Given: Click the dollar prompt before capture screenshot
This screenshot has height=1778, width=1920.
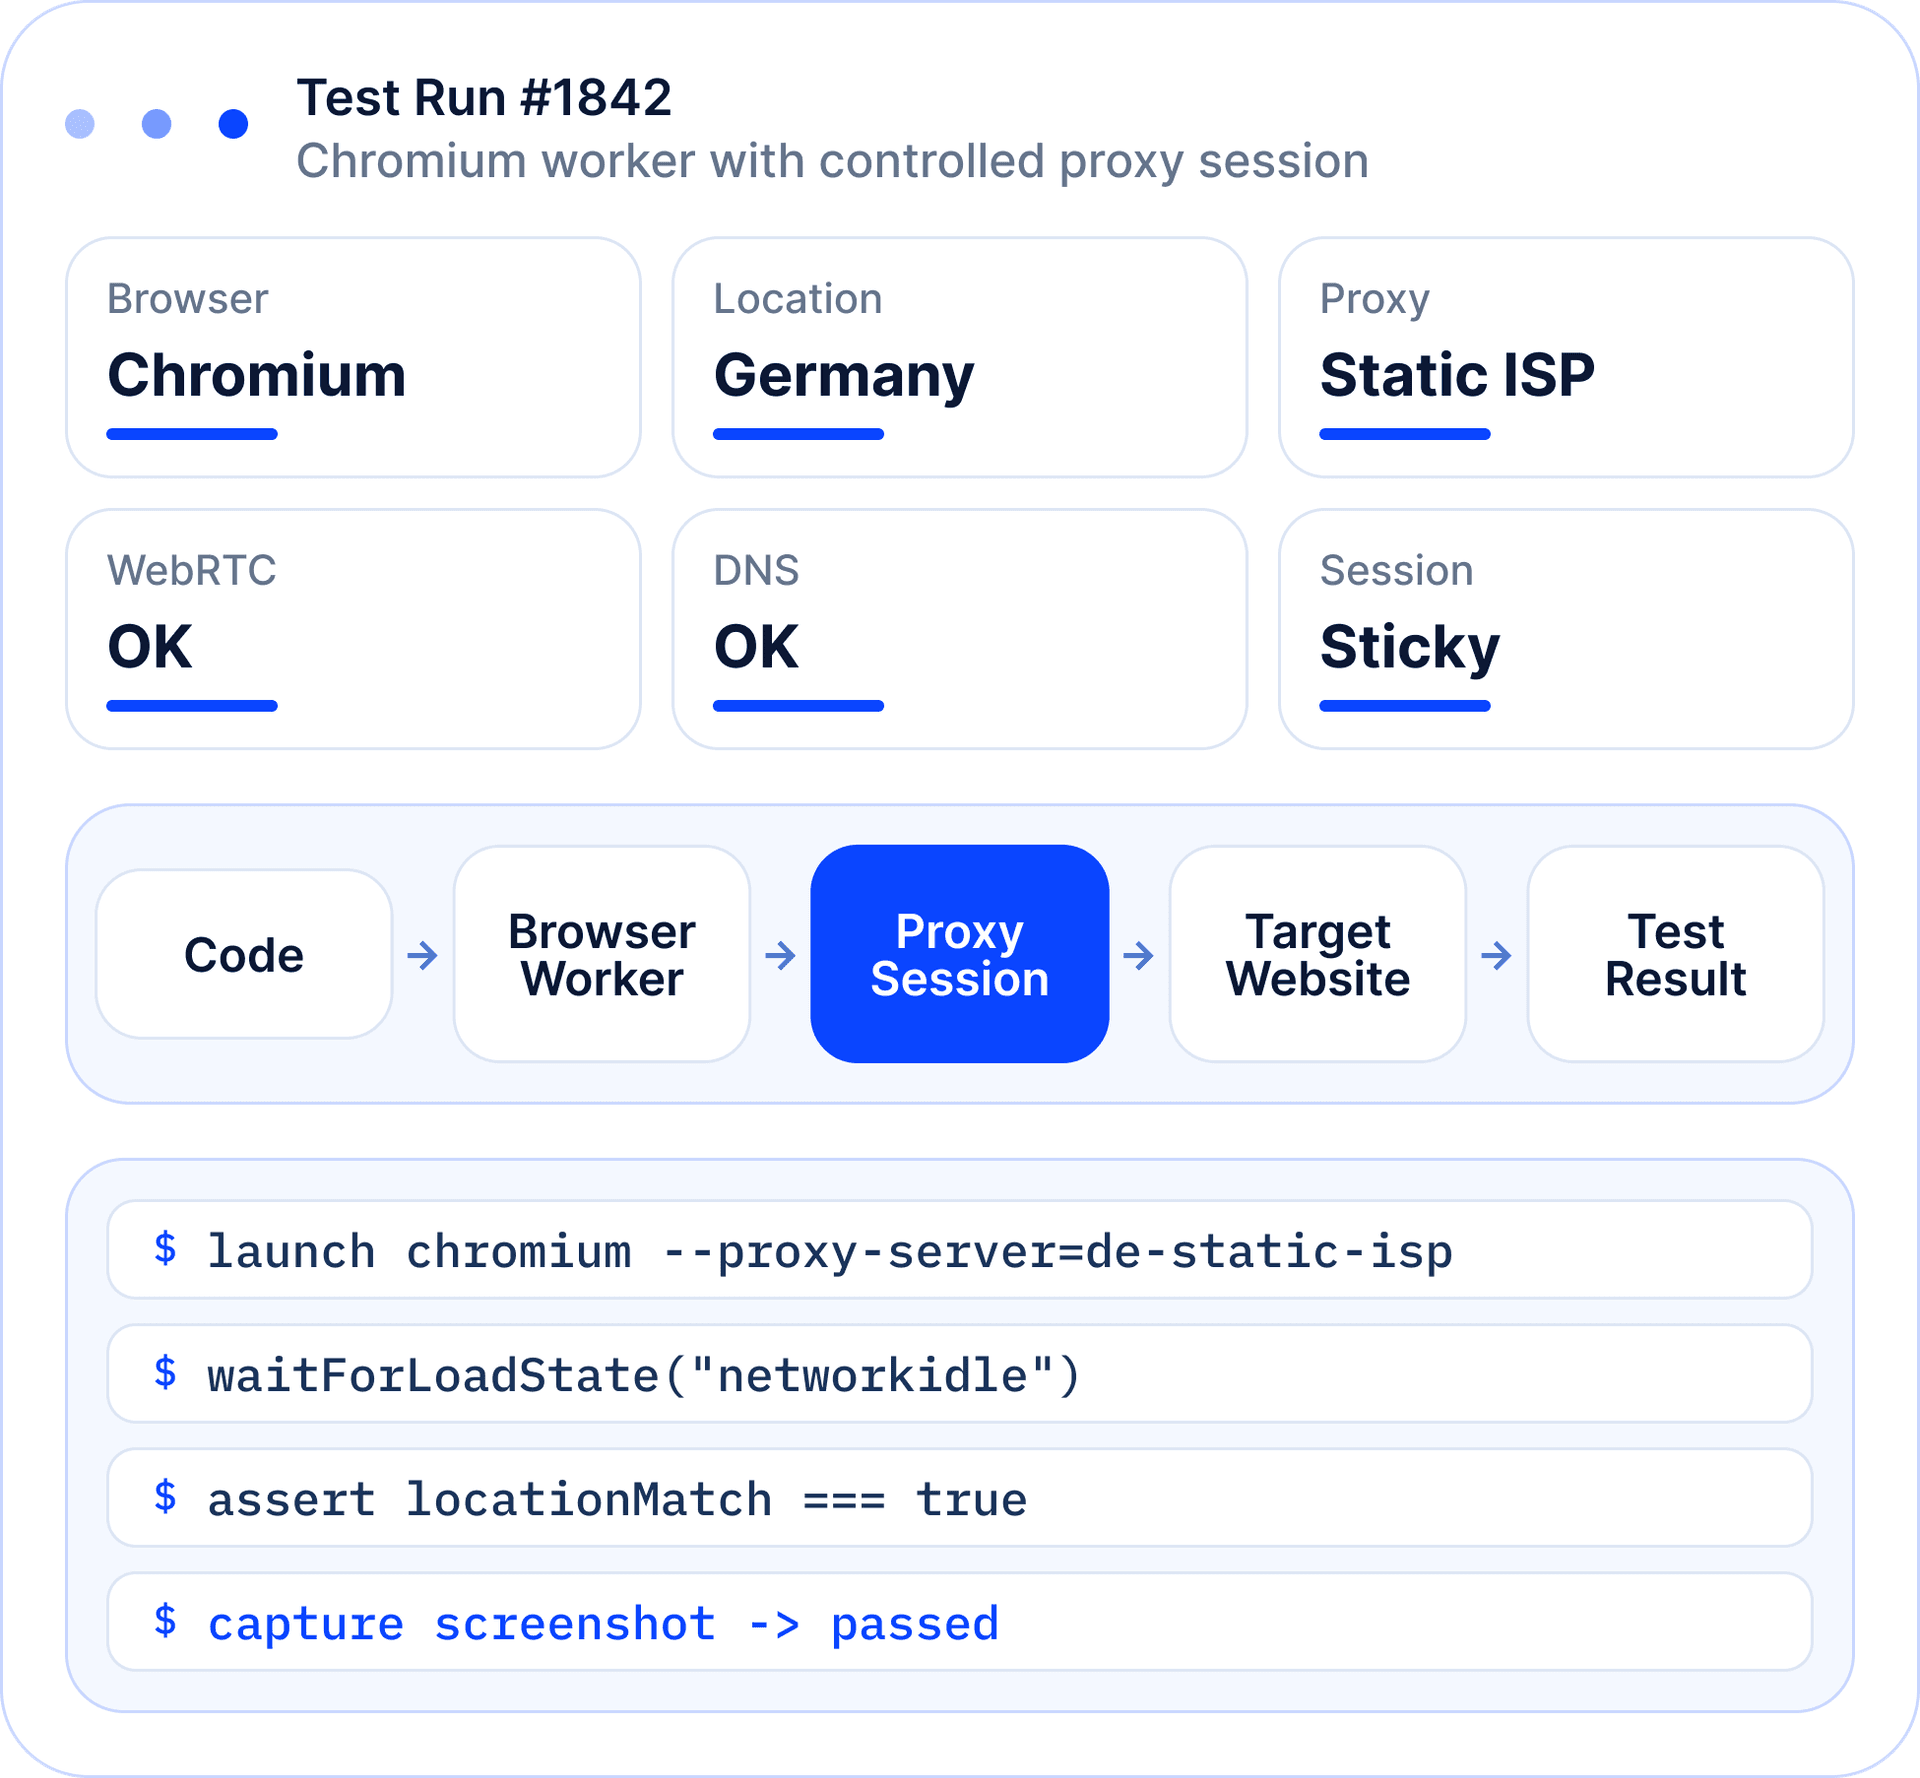Looking at the screenshot, I should (x=166, y=1621).
